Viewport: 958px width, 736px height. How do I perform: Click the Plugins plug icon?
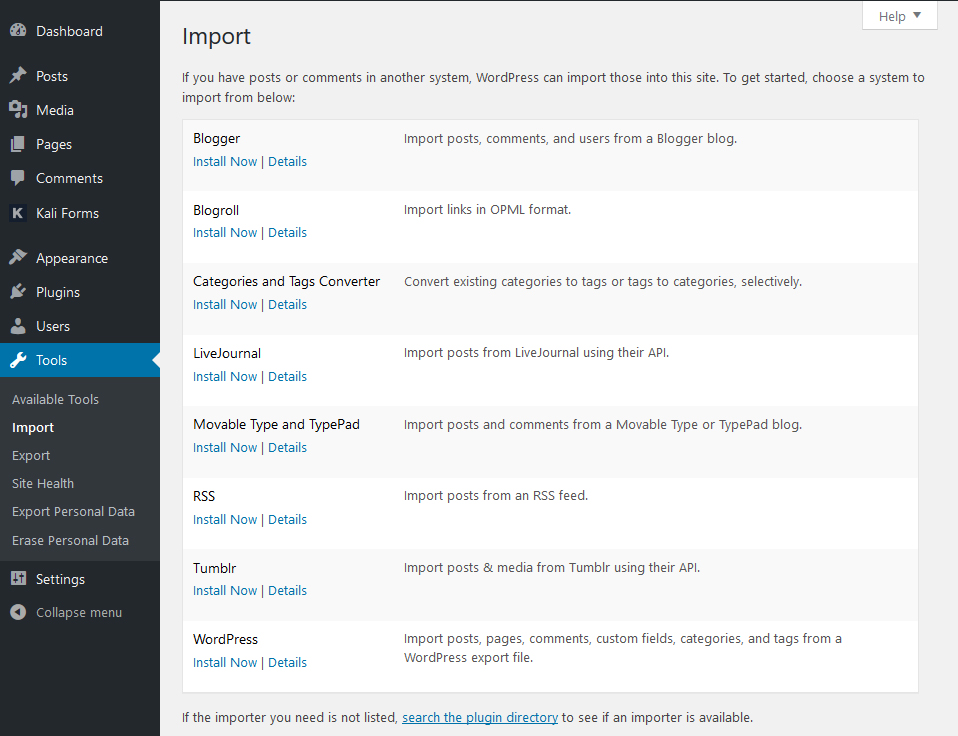click(x=18, y=291)
